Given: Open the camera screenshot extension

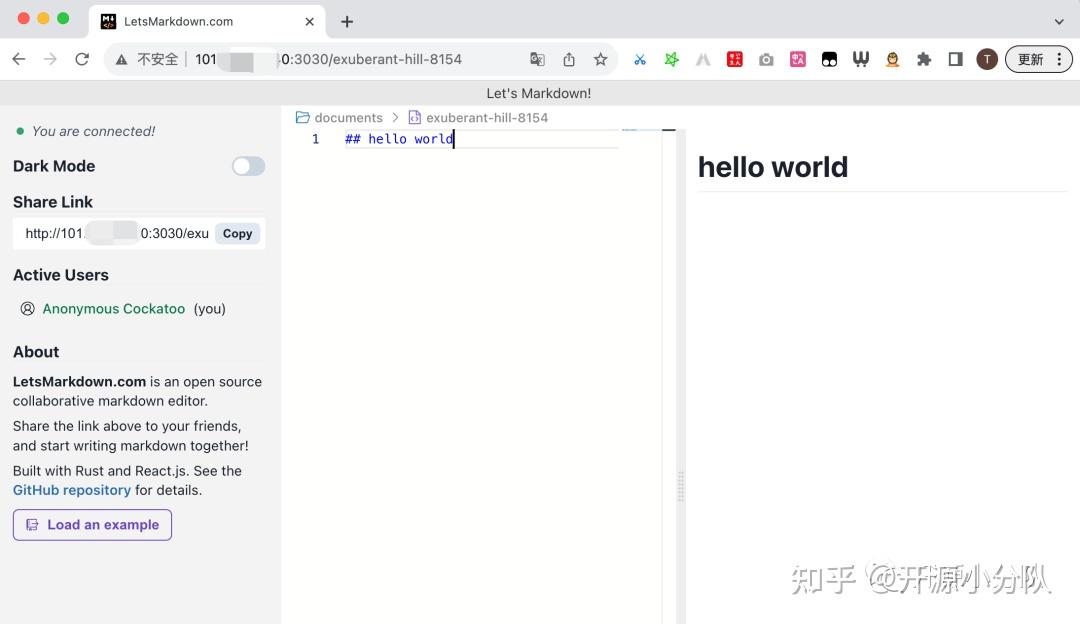Looking at the screenshot, I should [x=766, y=60].
